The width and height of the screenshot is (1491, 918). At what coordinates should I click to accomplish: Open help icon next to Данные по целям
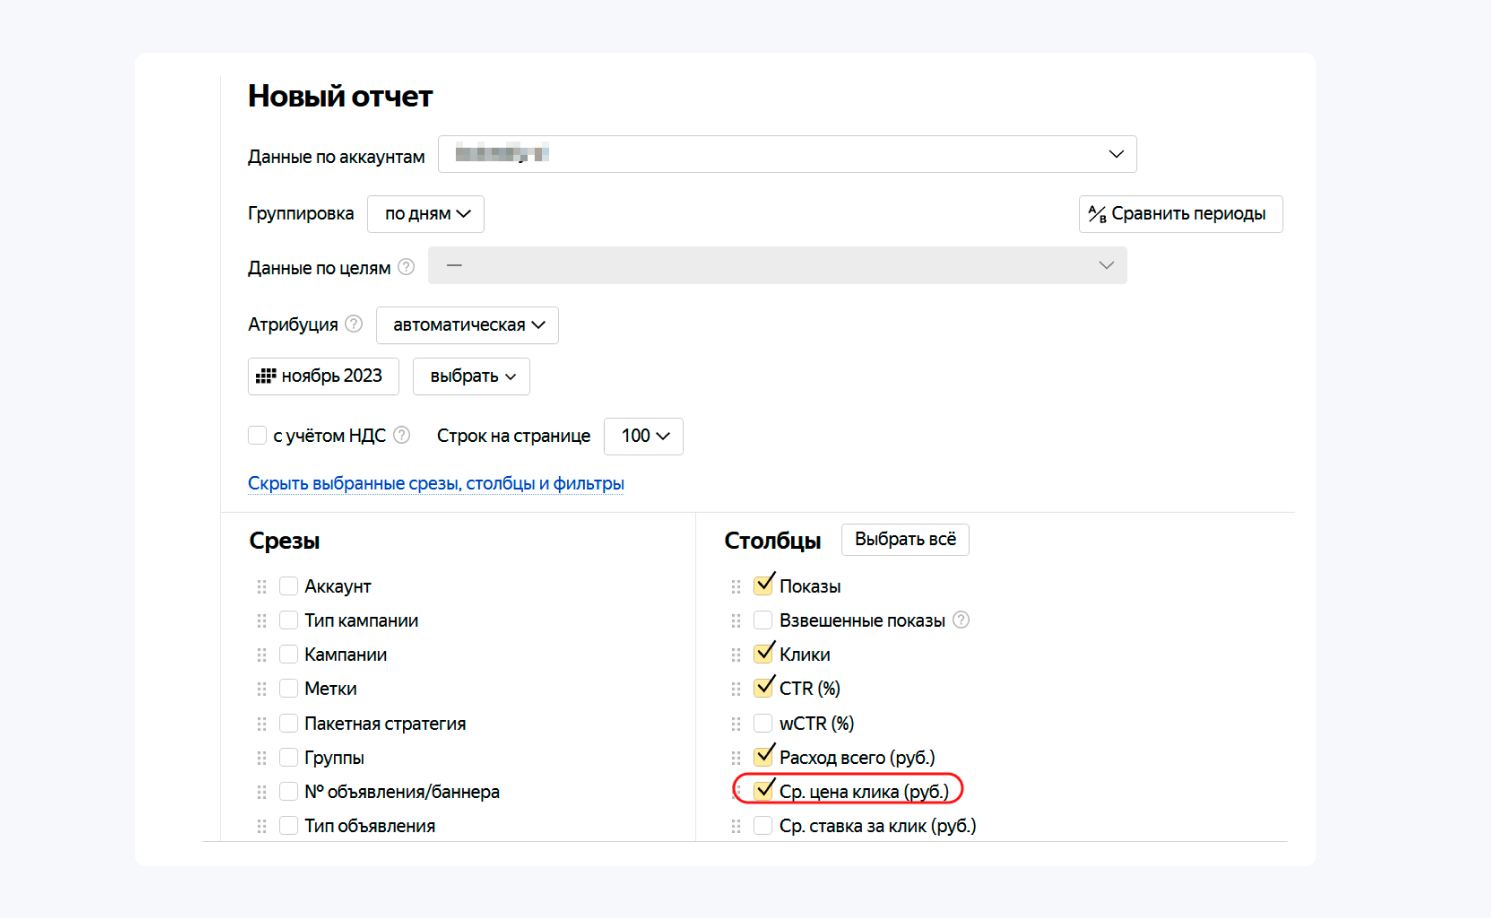click(406, 267)
